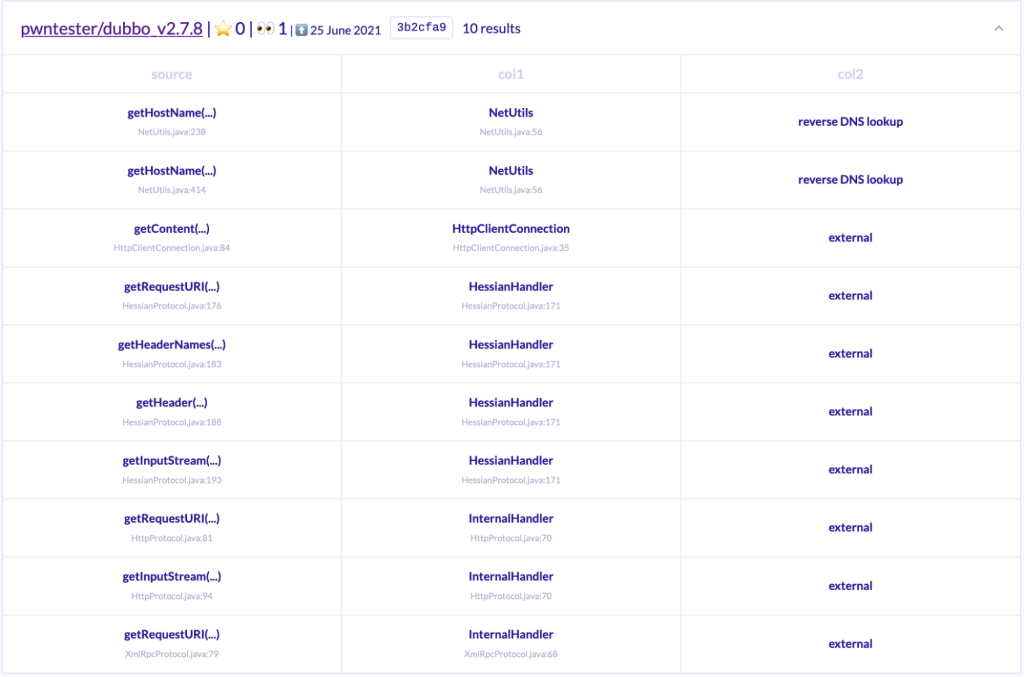Screen dimensions: 1024x677
Task: Open the pwntester/dubbo_v2.7.8 repository link
Action: pyautogui.click(x=111, y=29)
